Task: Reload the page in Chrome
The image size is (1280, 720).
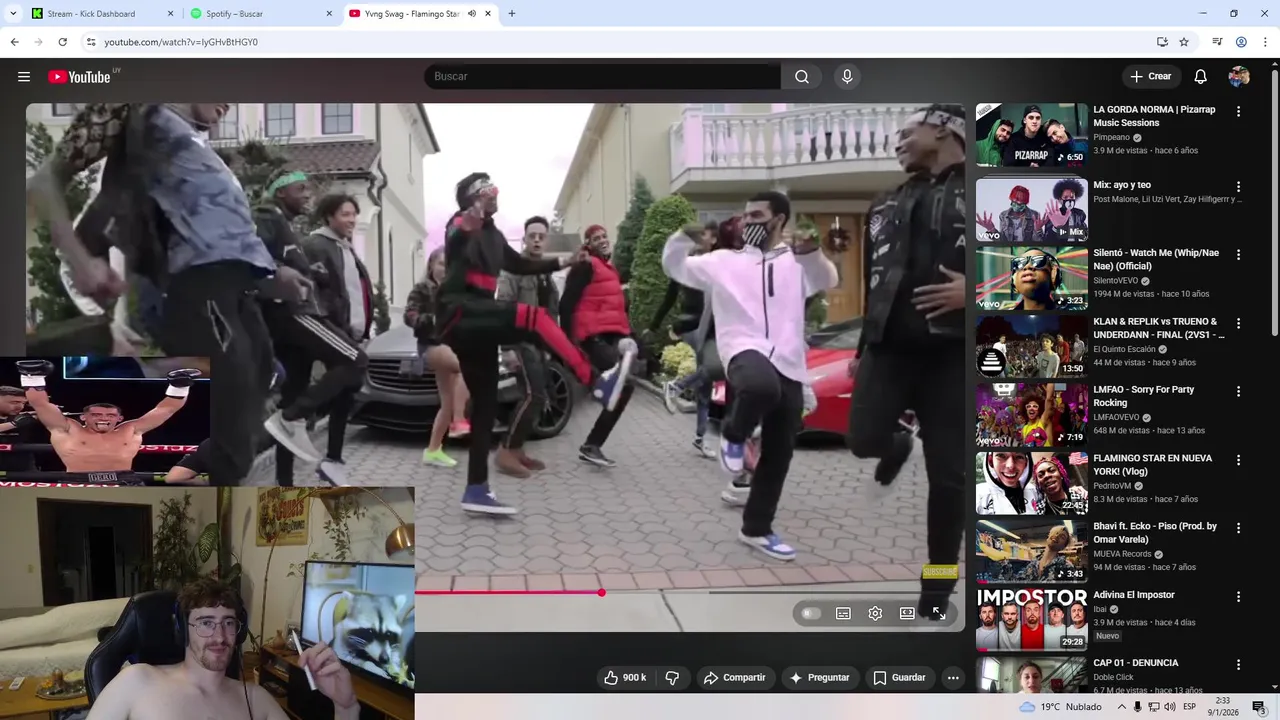Action: pyautogui.click(x=62, y=42)
